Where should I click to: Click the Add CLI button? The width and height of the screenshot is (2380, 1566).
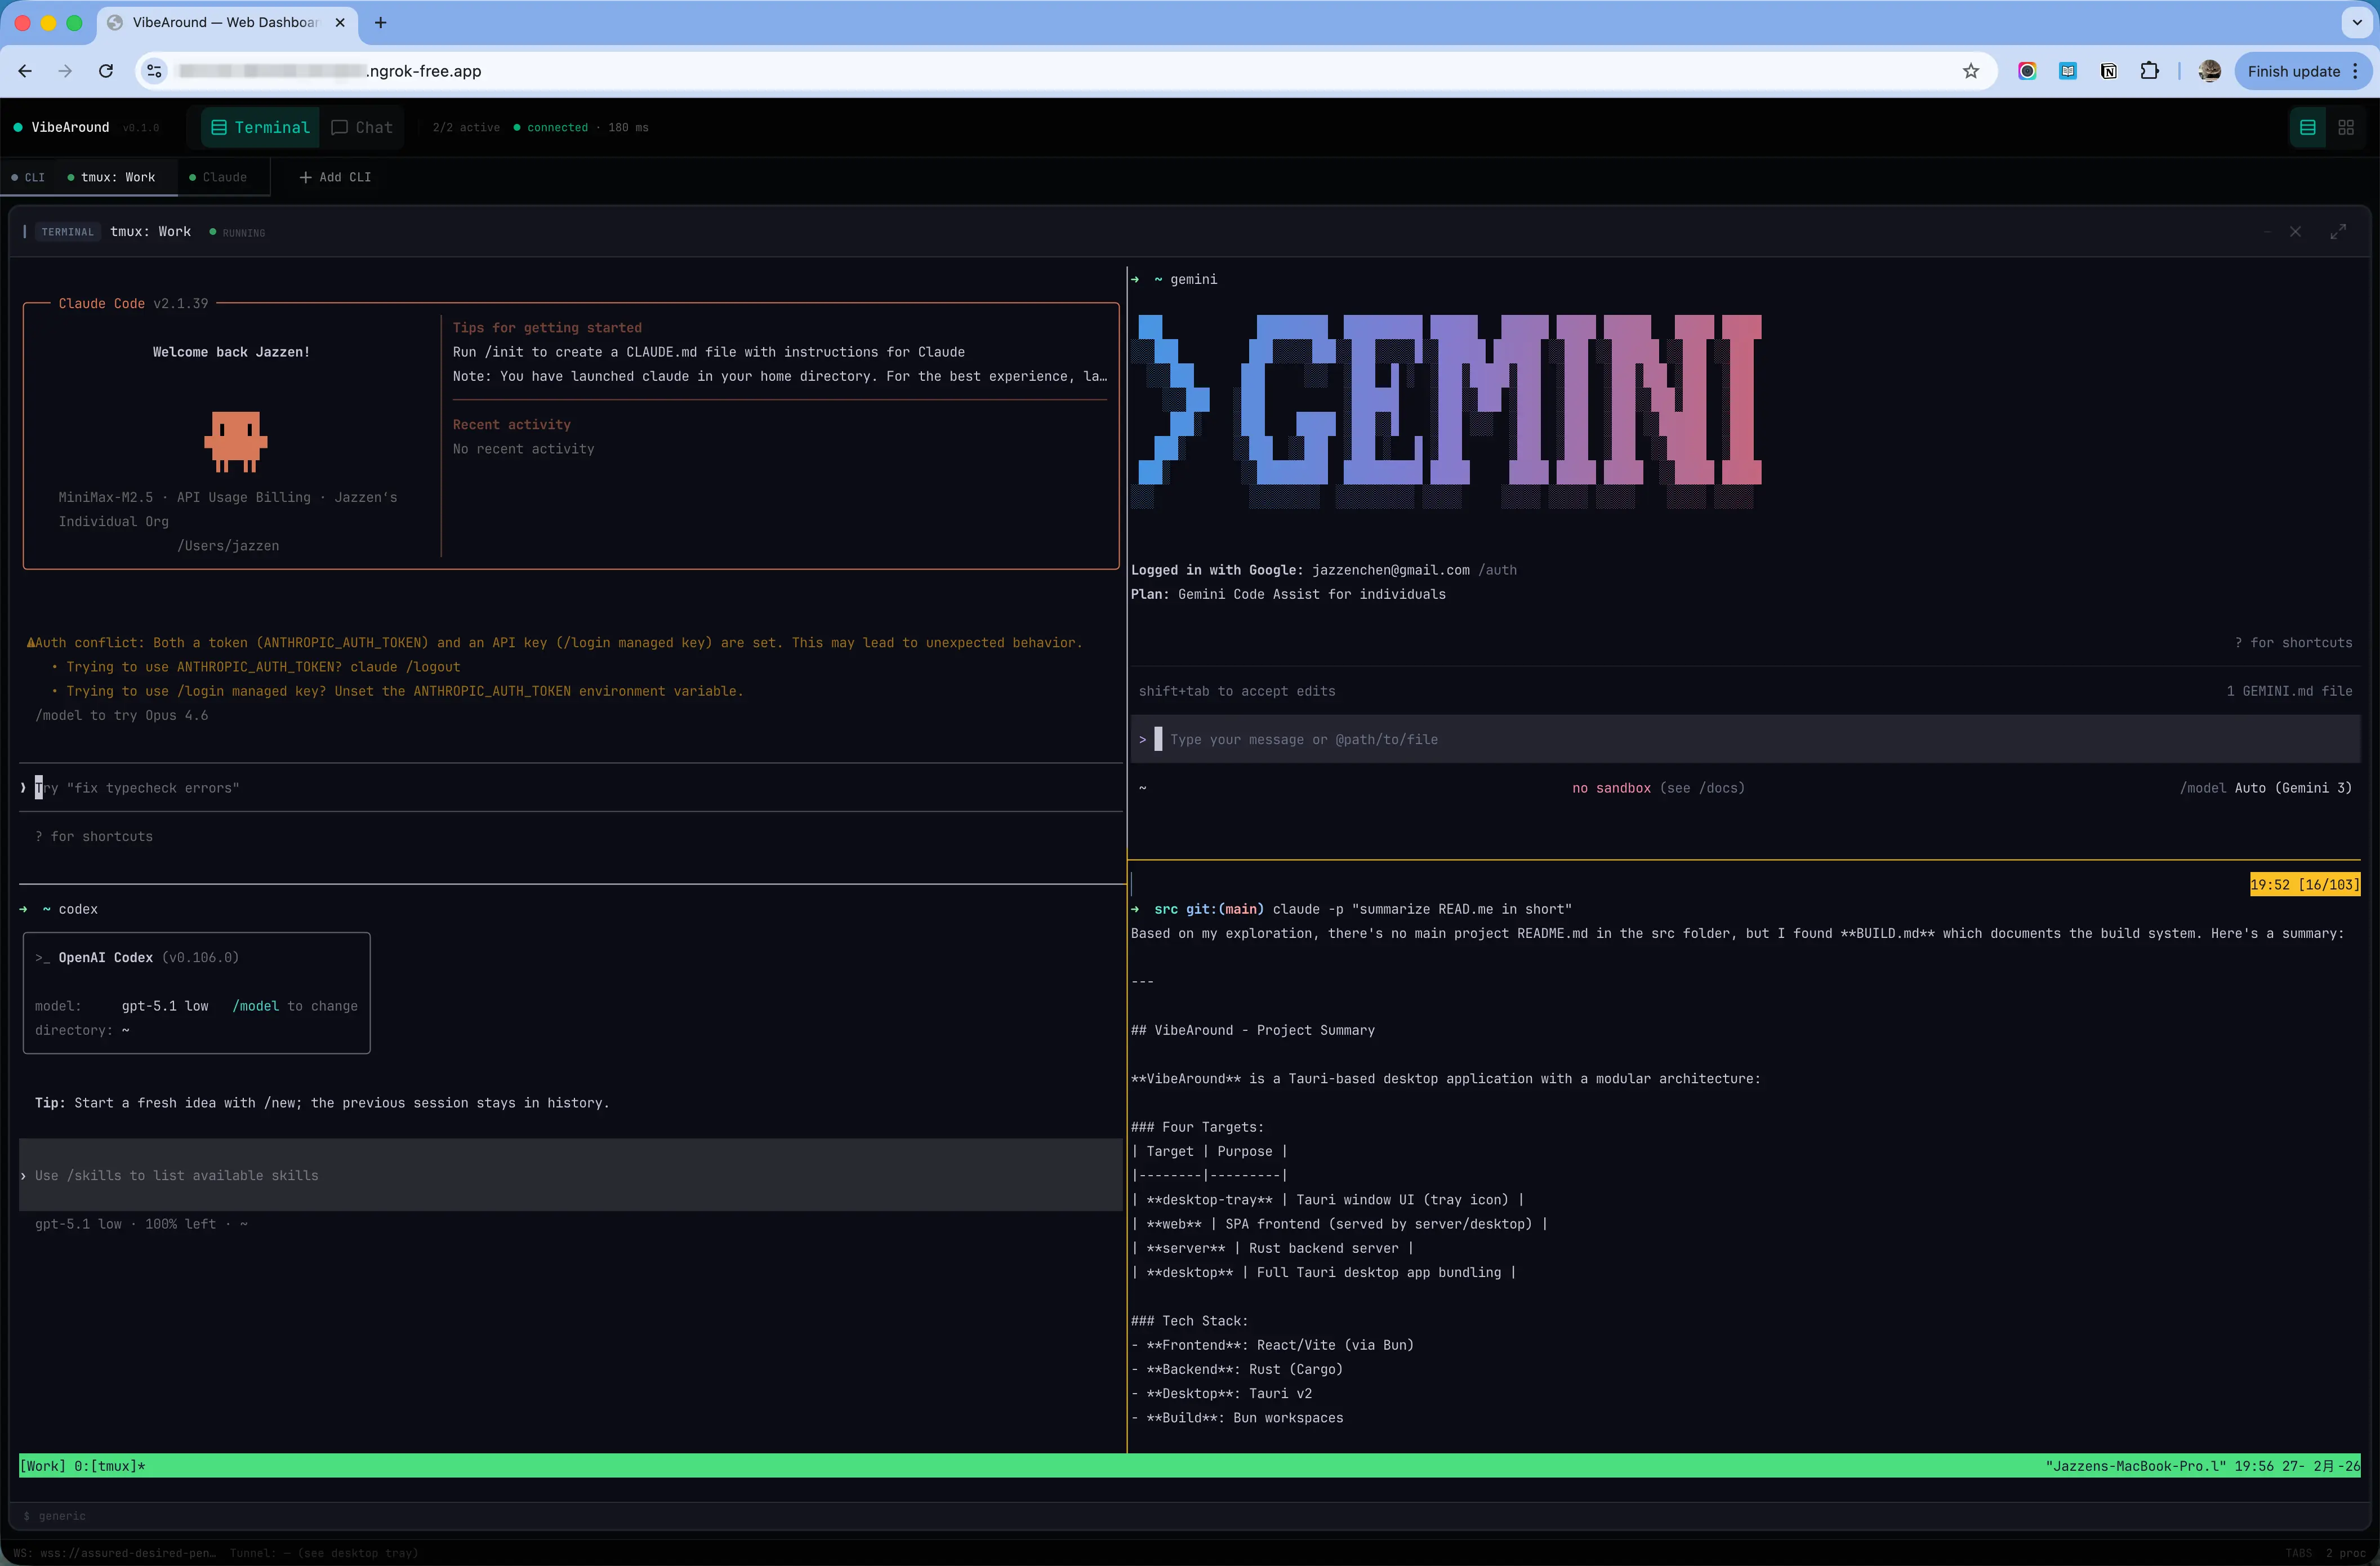336,177
